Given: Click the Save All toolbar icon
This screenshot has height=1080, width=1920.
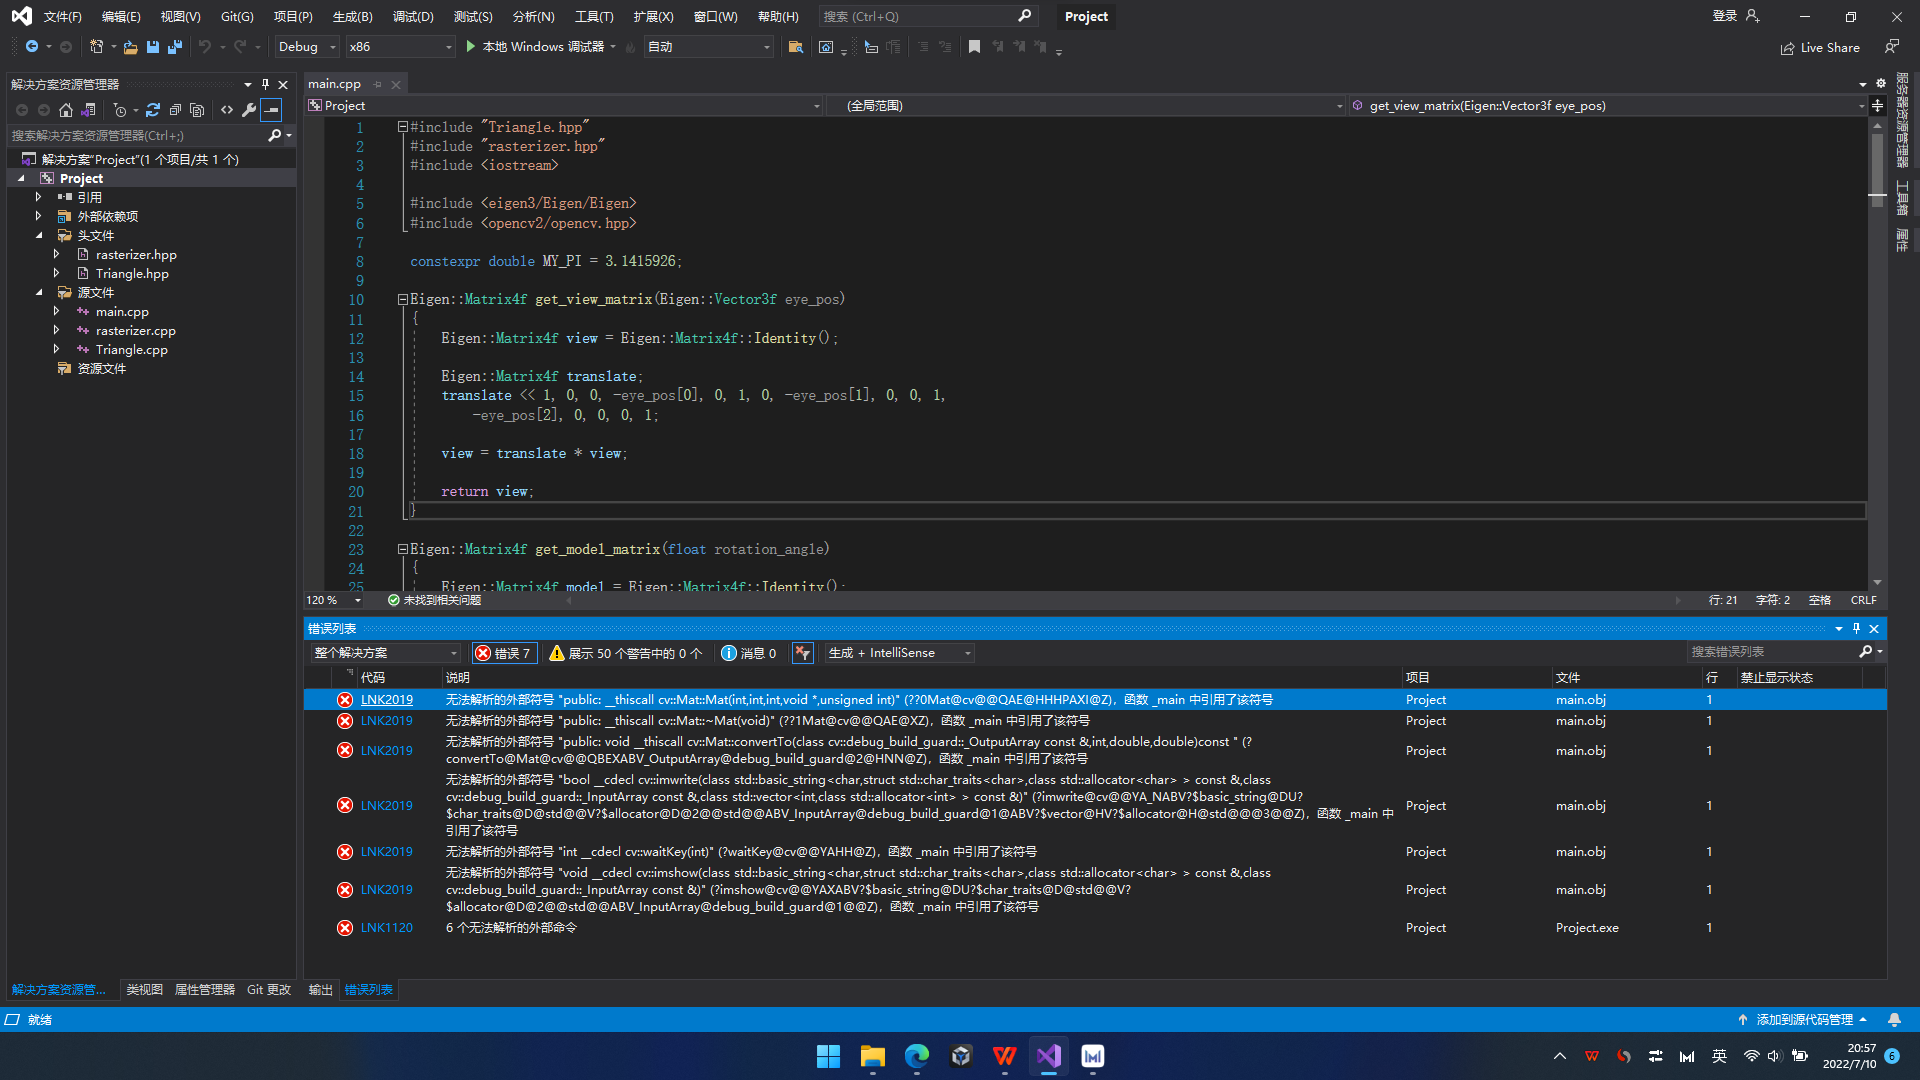Looking at the screenshot, I should click(x=175, y=47).
